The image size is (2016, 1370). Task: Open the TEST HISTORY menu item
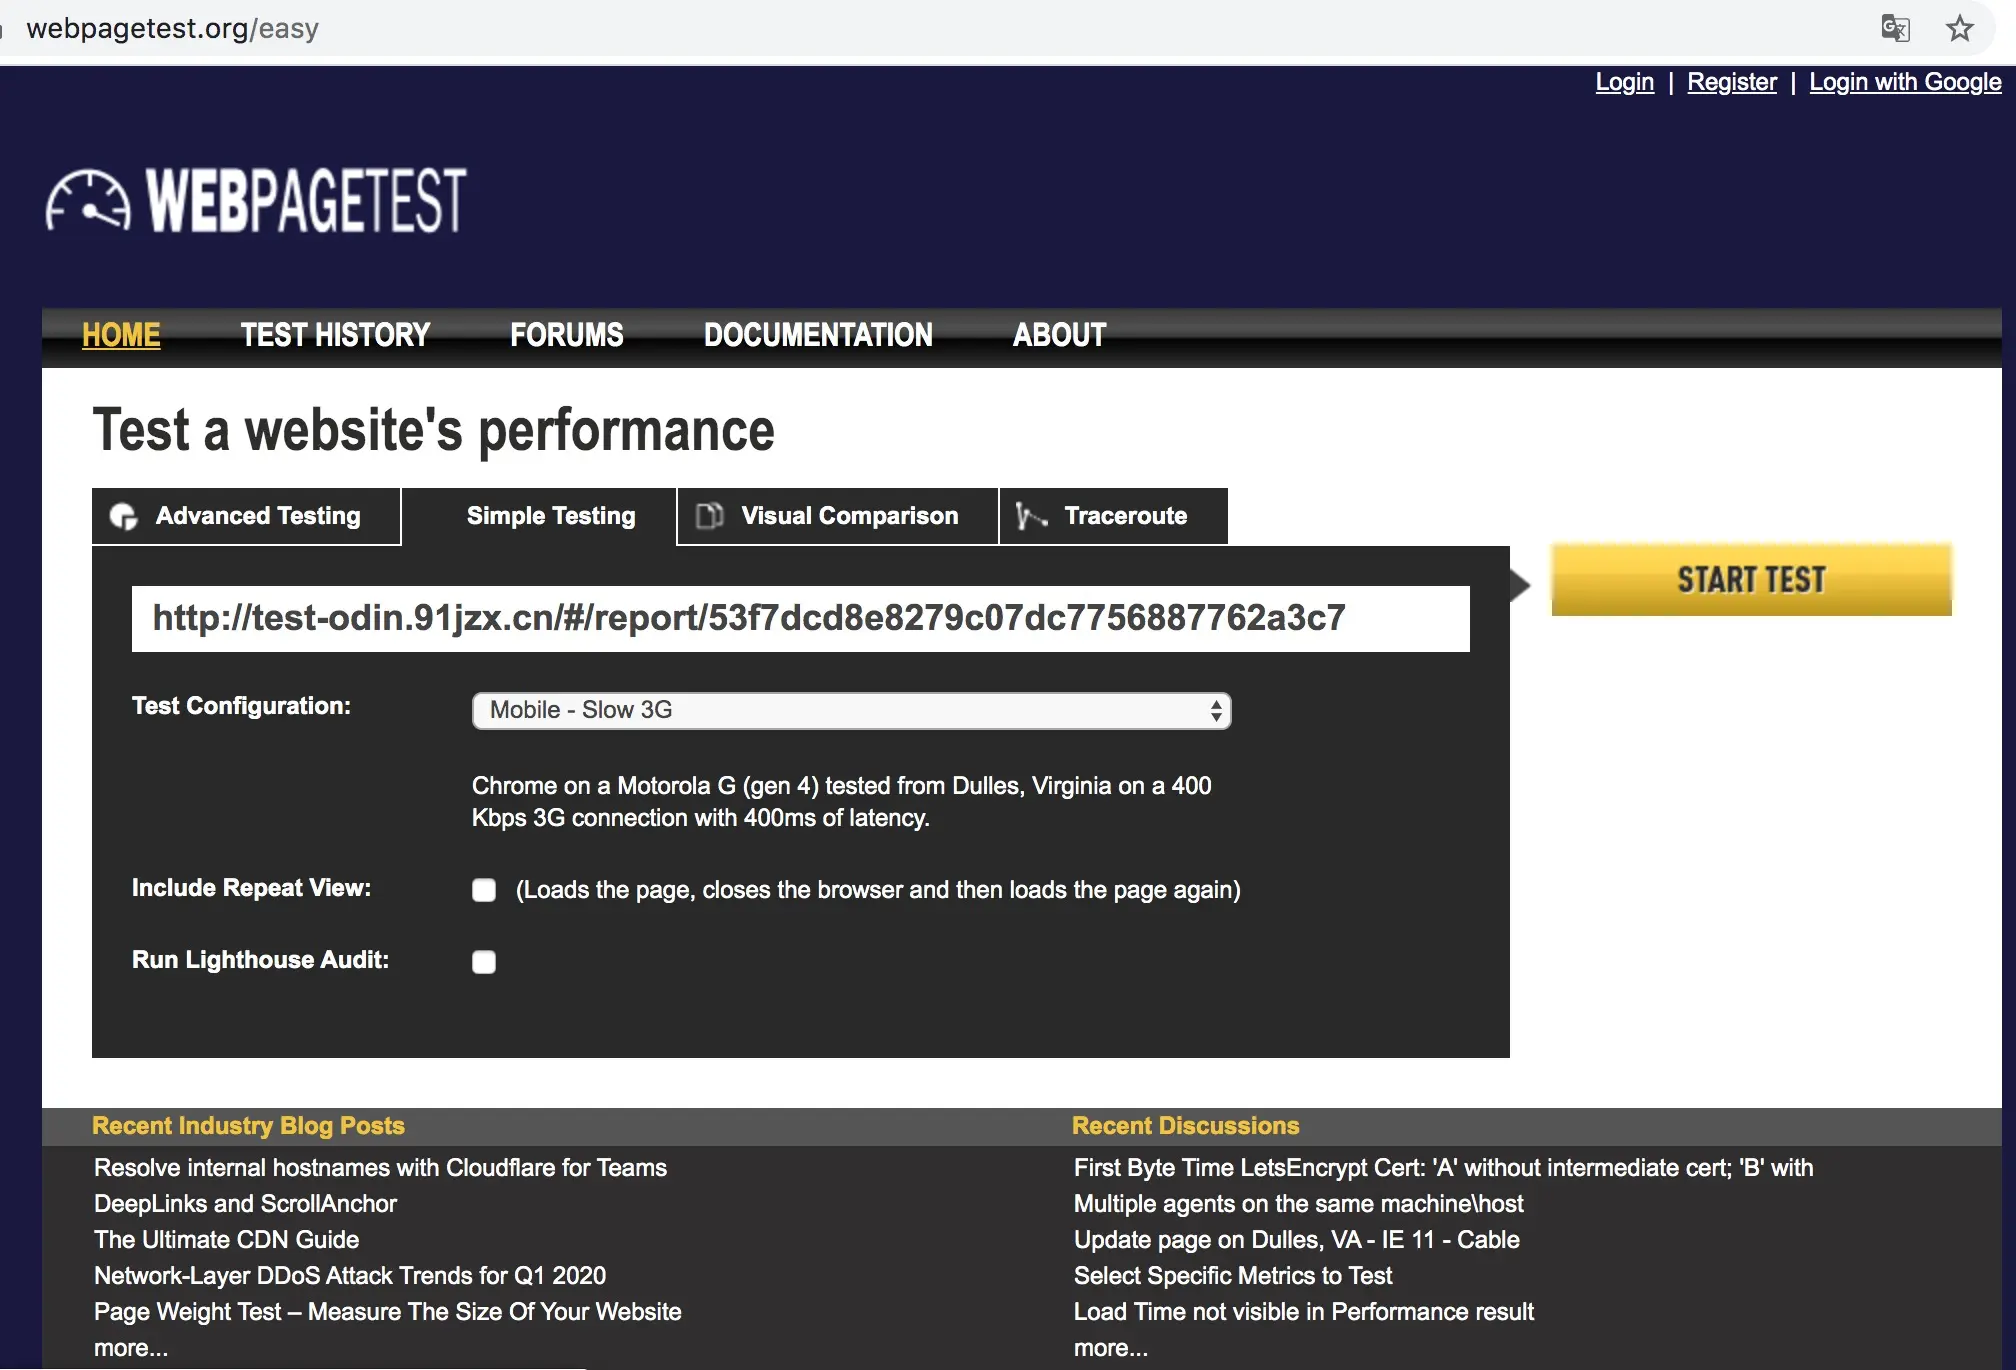pos(335,335)
